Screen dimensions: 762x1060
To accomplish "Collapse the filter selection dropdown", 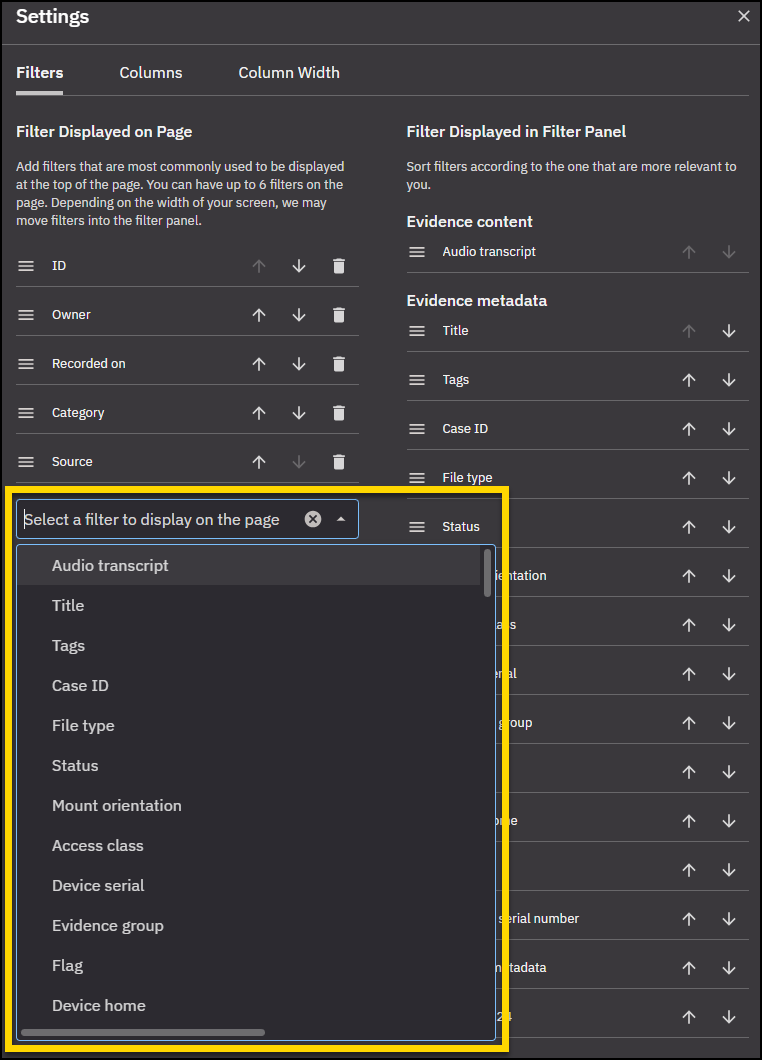I will coord(340,518).
